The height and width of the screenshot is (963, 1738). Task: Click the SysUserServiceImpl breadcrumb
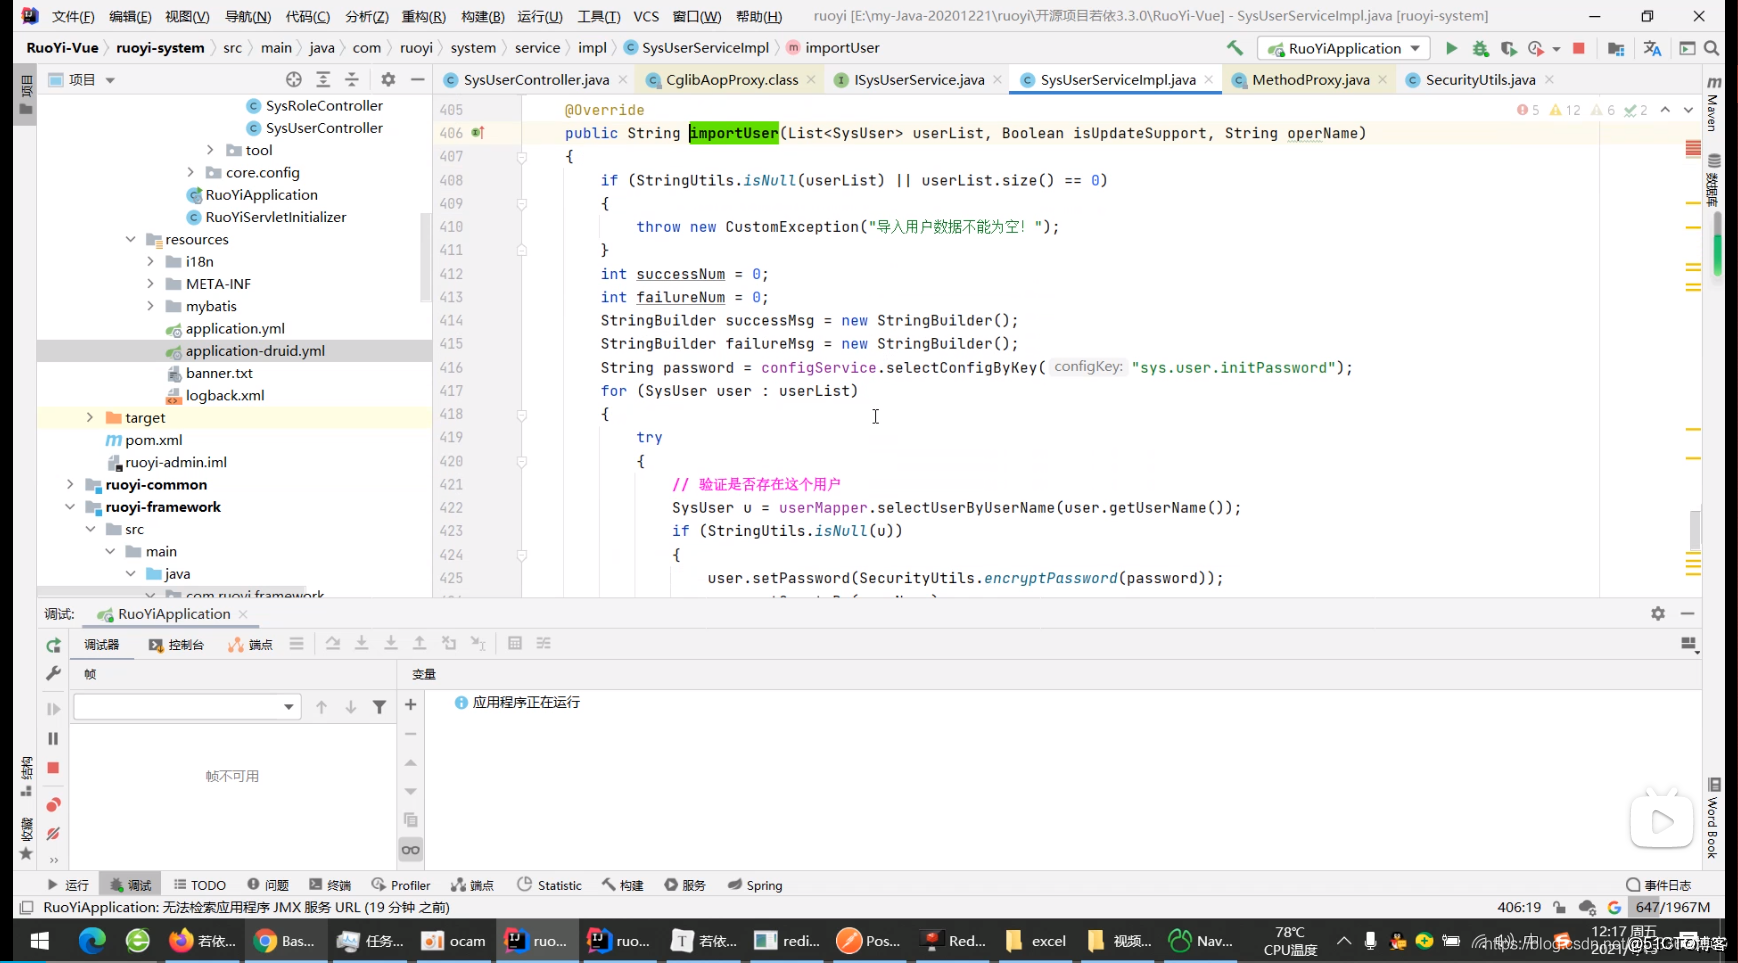coord(697,47)
